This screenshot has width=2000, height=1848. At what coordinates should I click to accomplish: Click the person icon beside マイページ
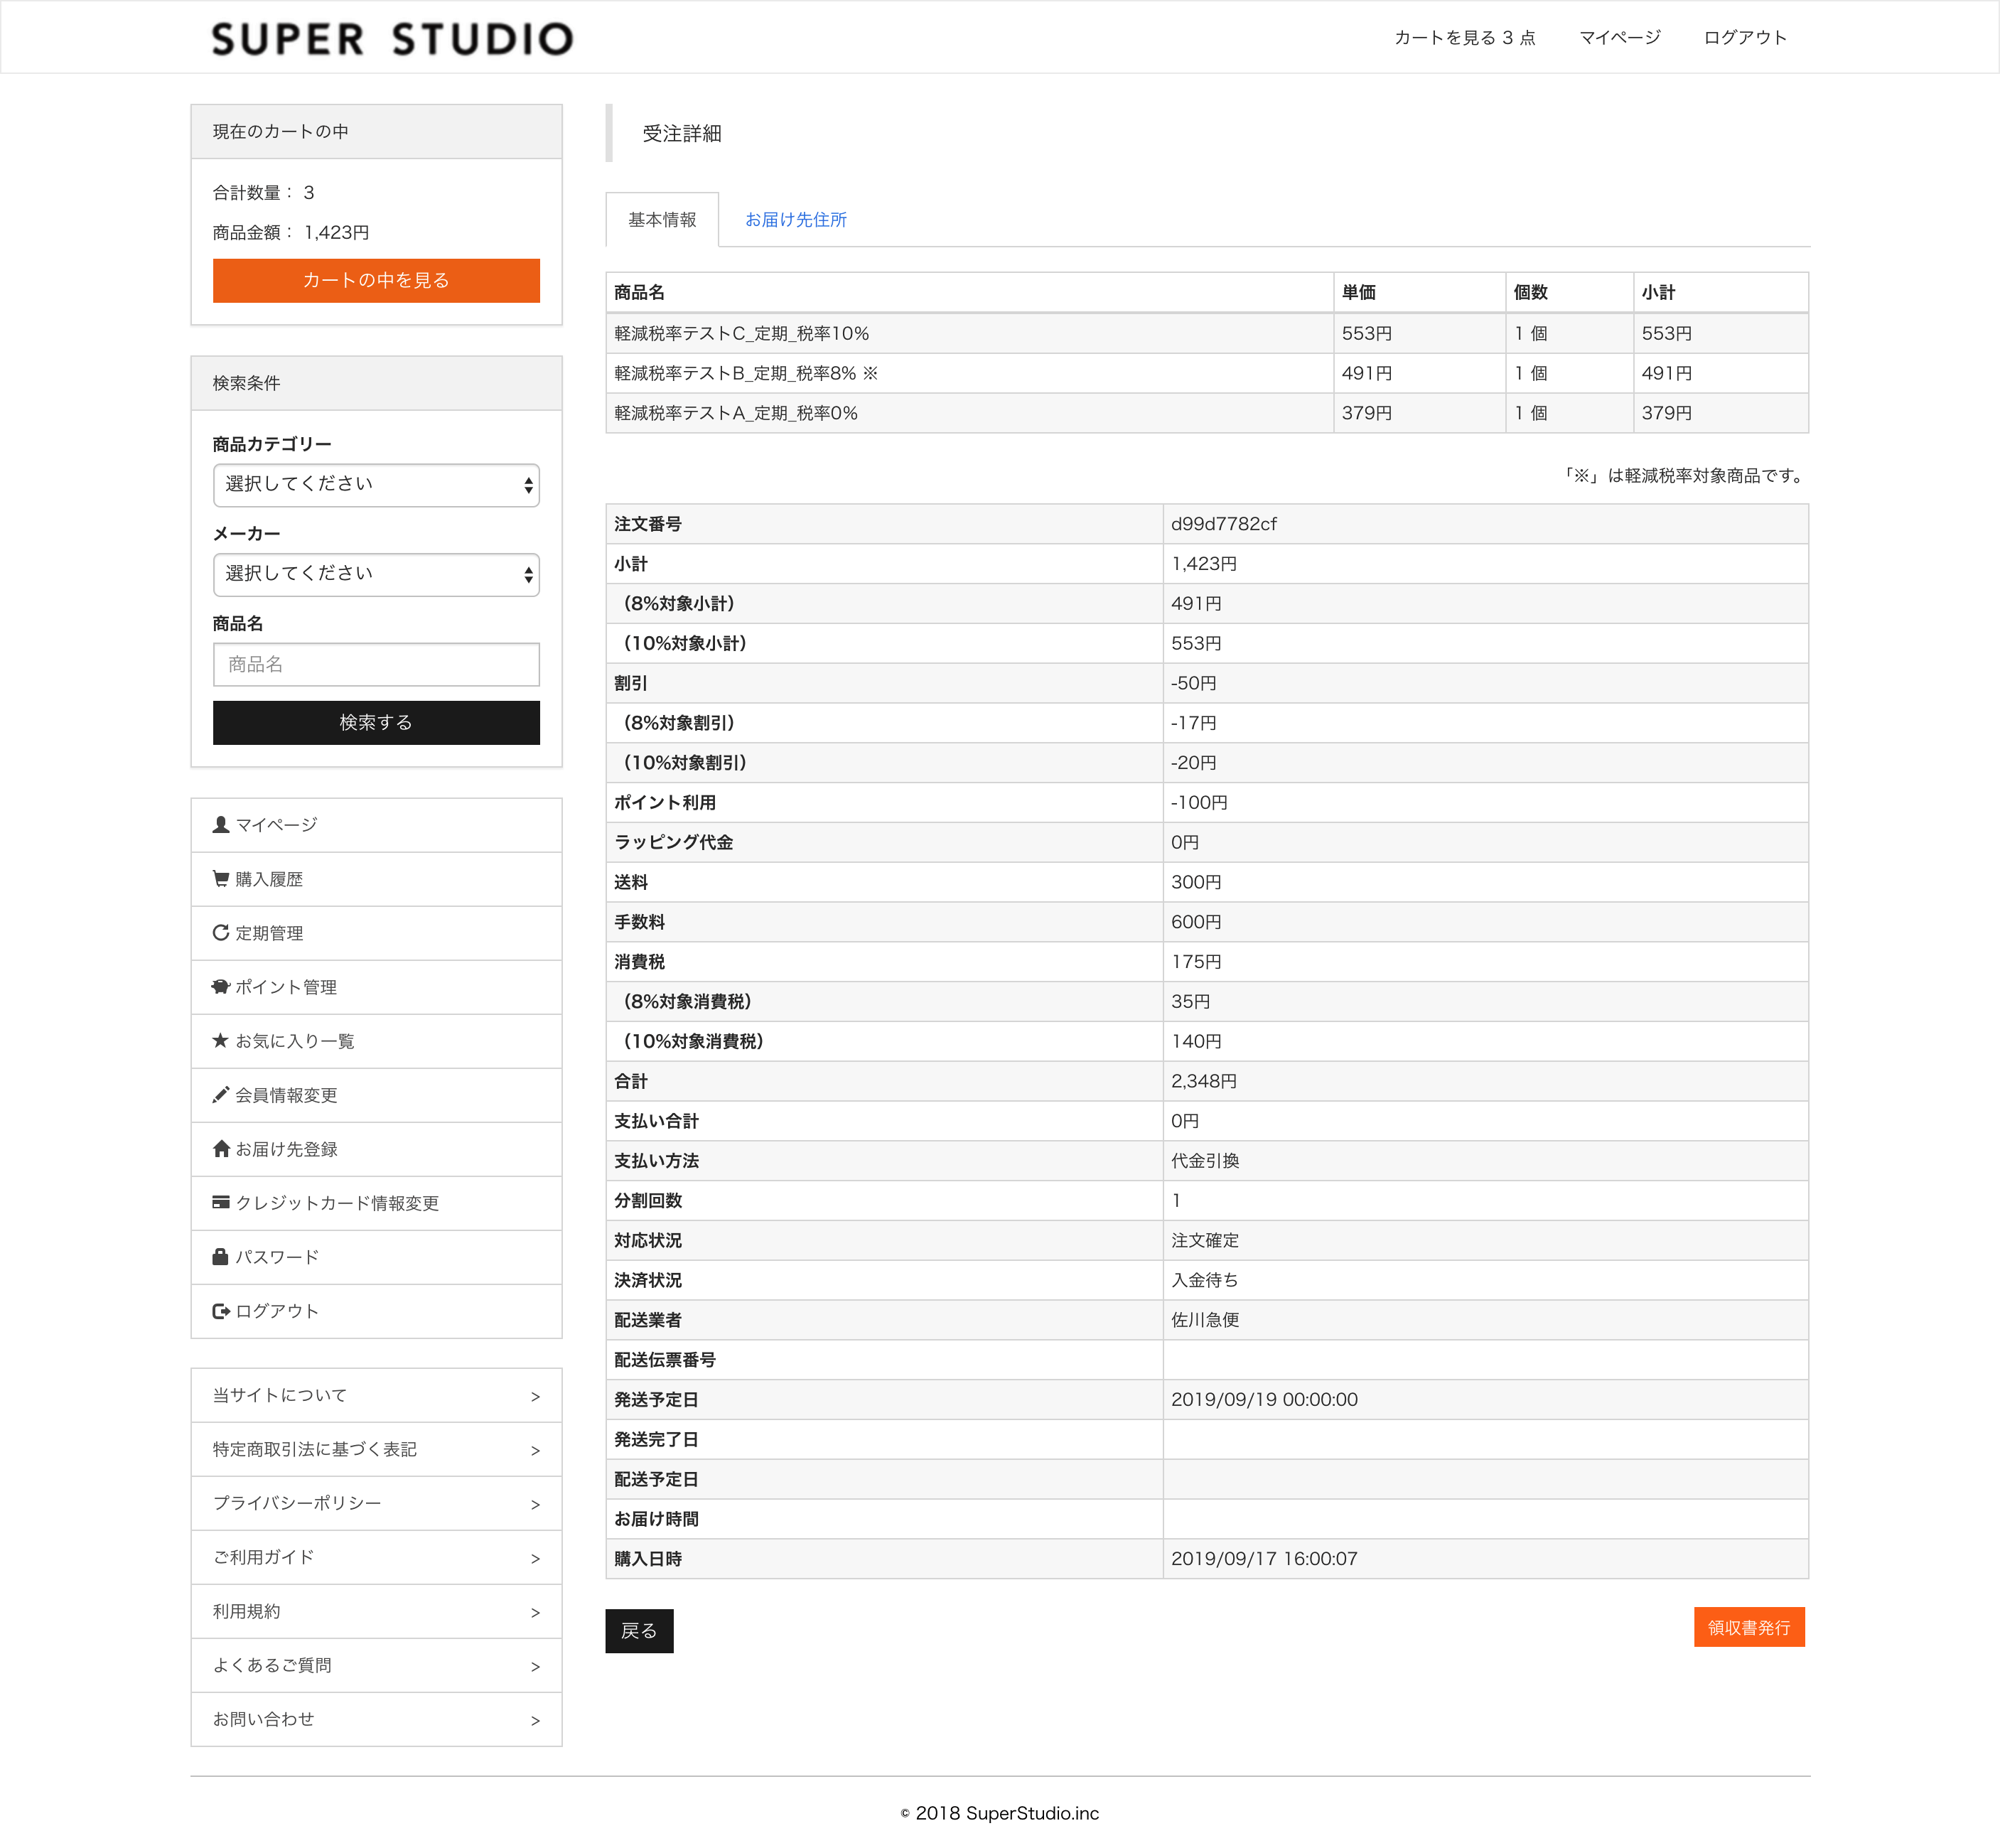[x=221, y=825]
